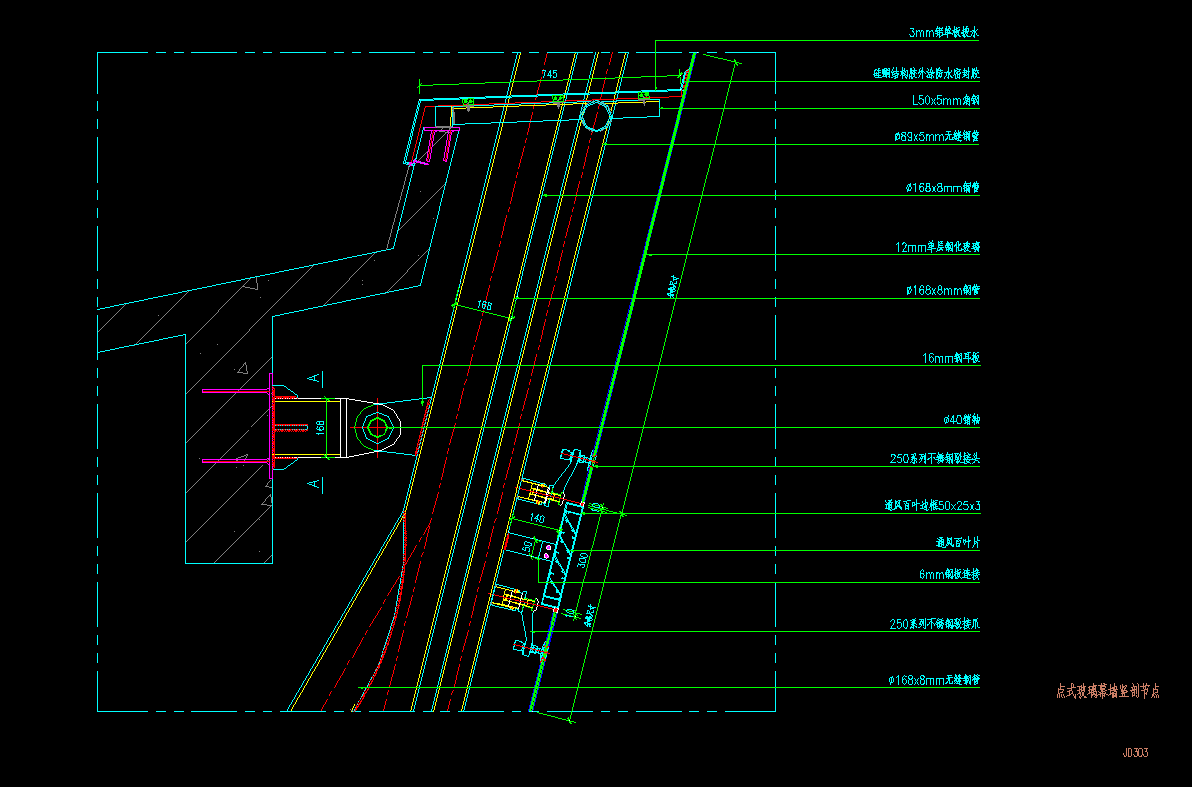The image size is (1192, 787).
Task: Click the JD303 drawing number
Action: (1135, 753)
